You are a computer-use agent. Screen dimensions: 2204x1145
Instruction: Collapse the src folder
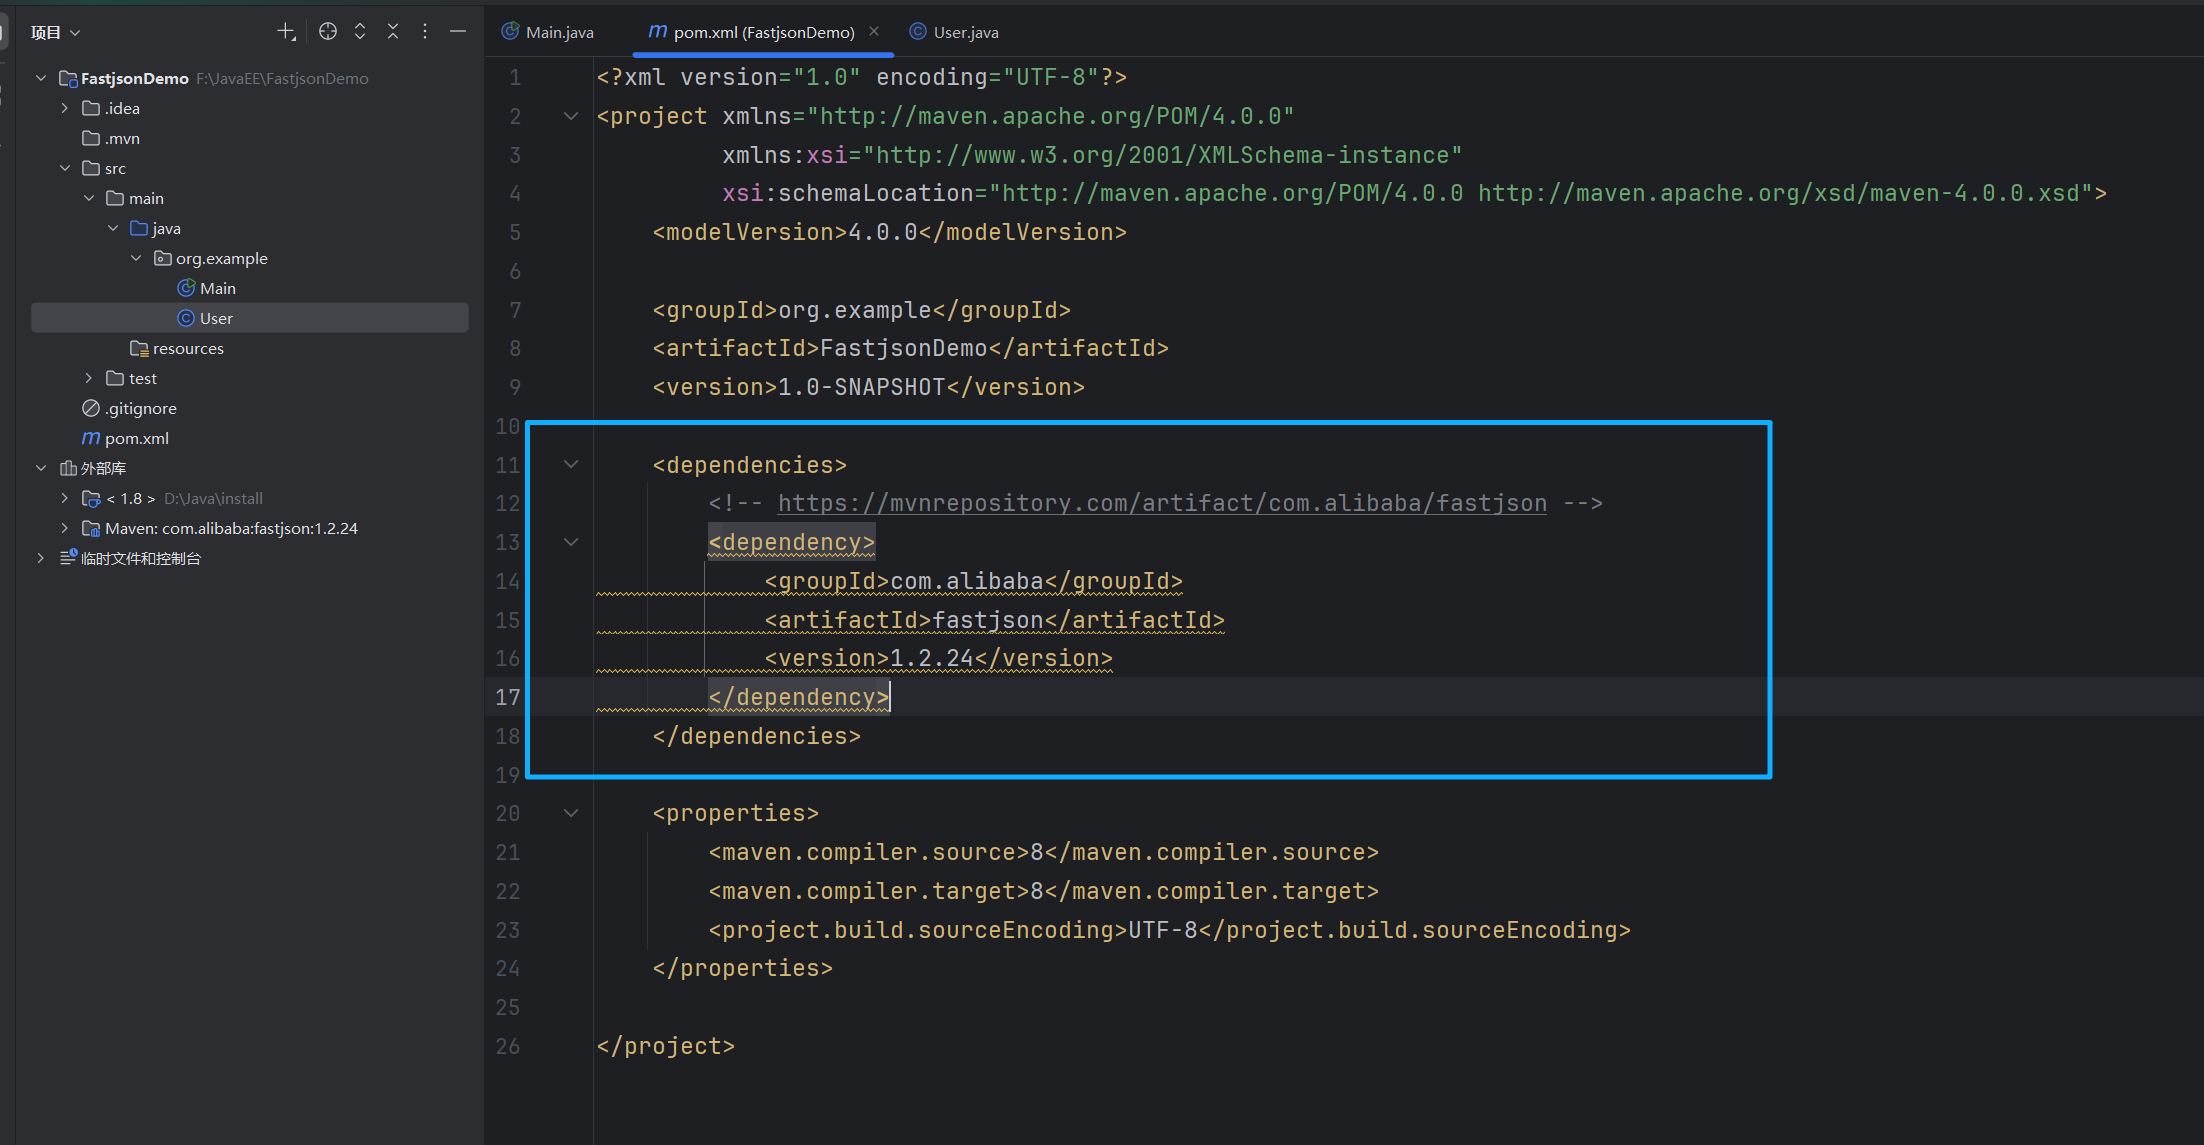65,168
